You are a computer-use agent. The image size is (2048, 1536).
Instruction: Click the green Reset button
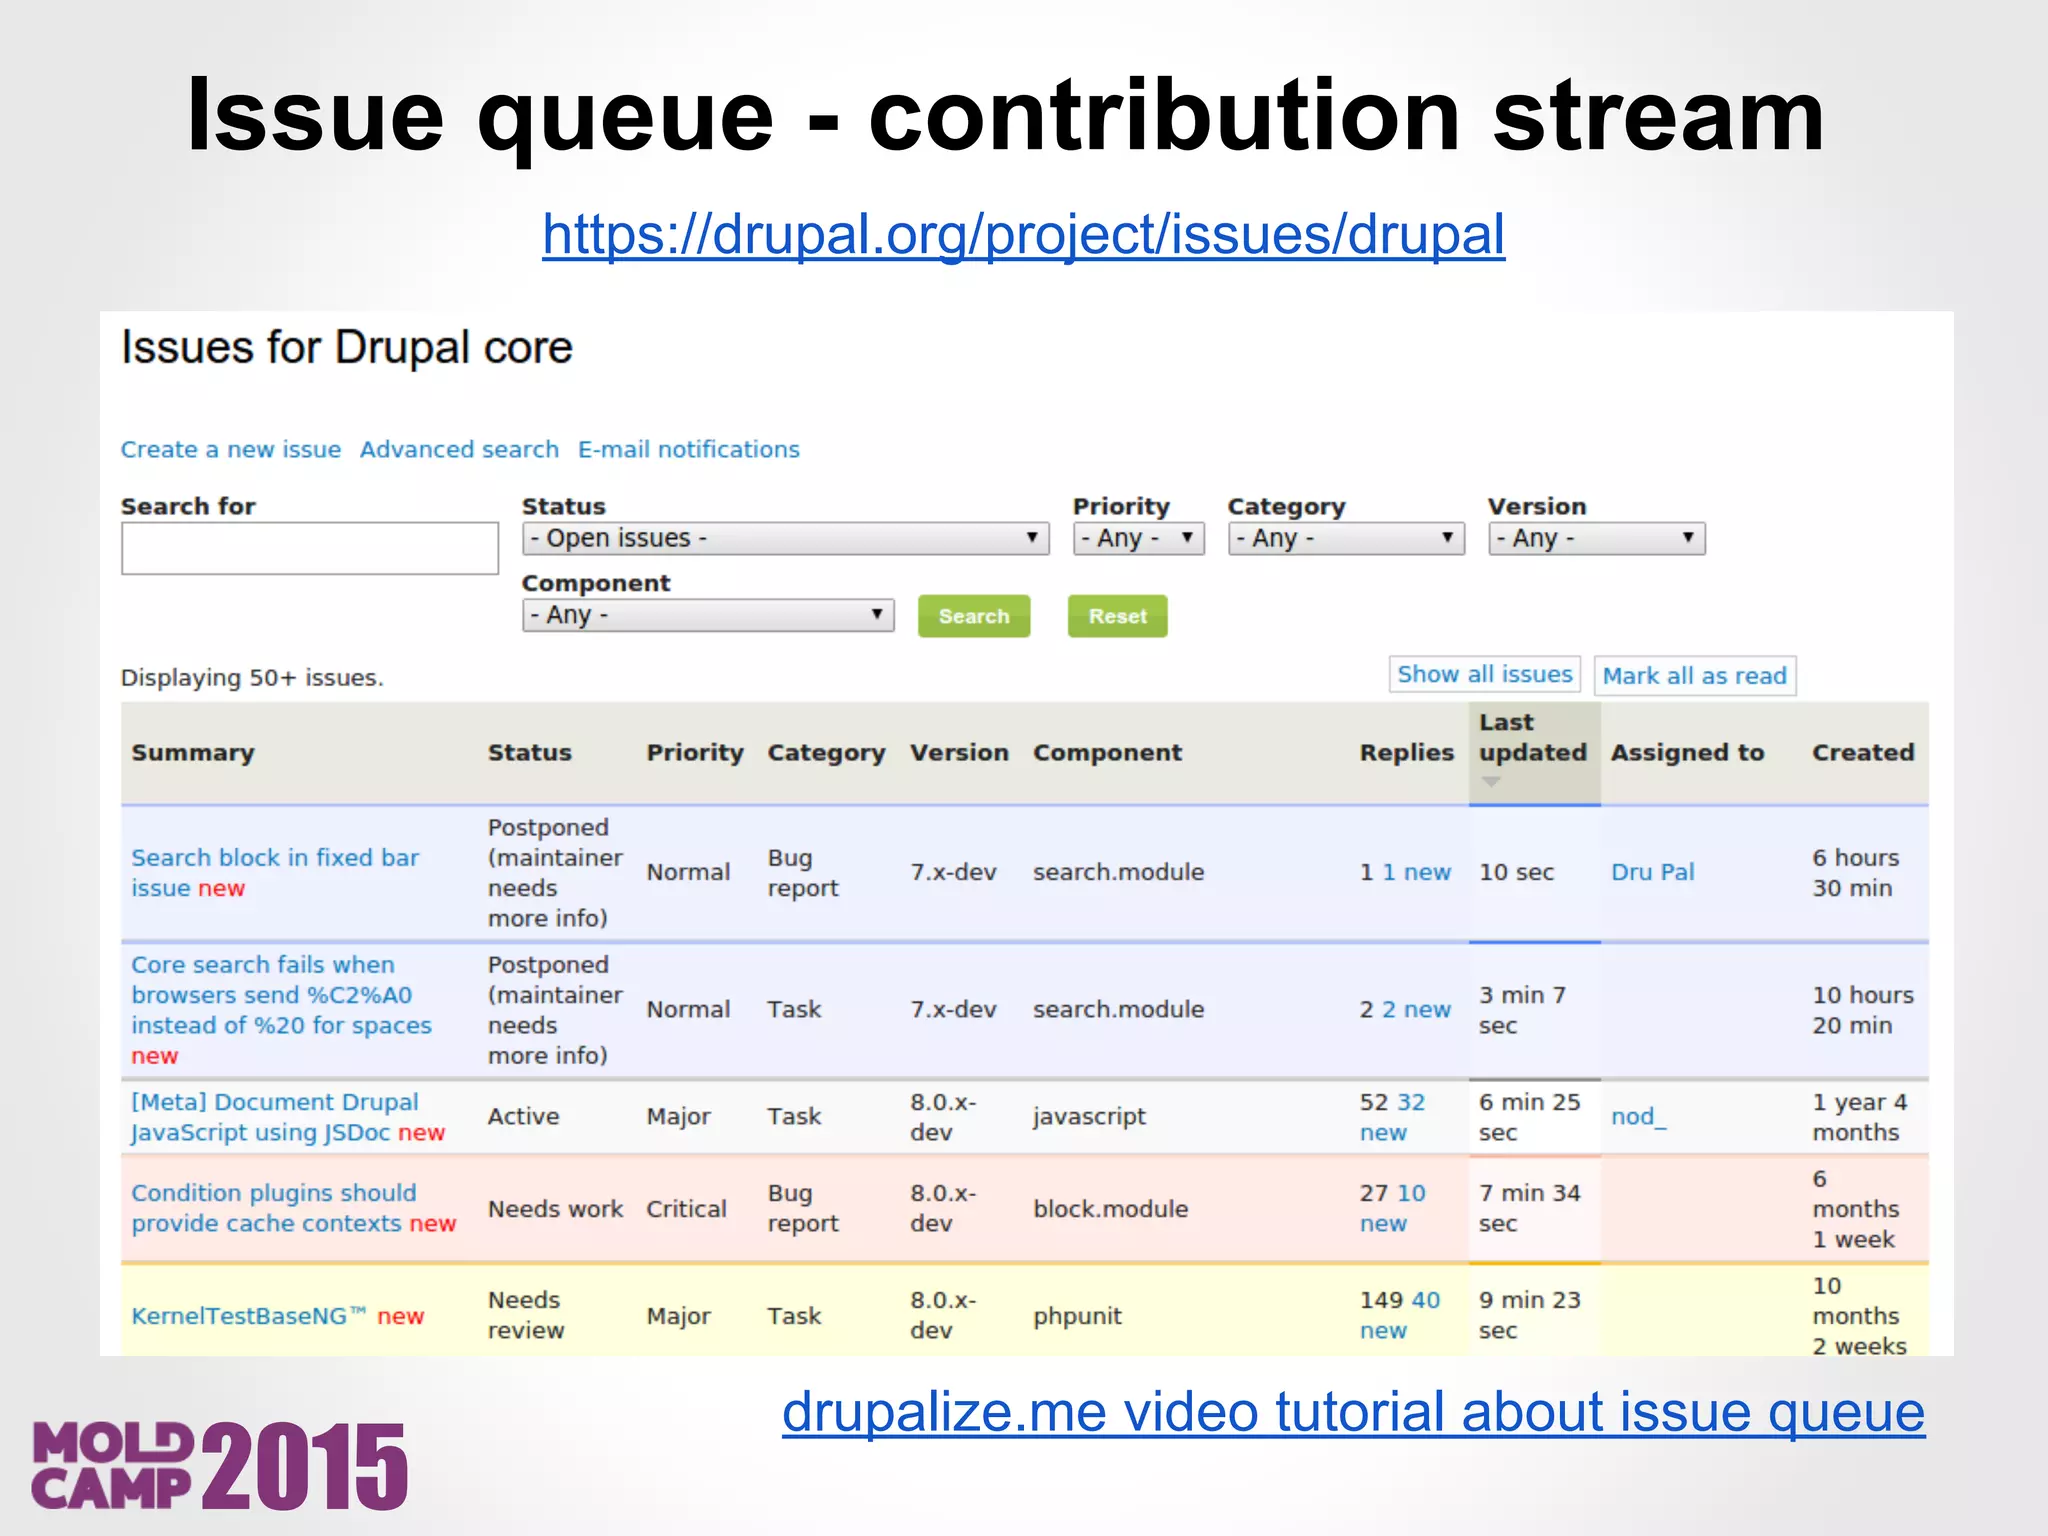point(1118,616)
